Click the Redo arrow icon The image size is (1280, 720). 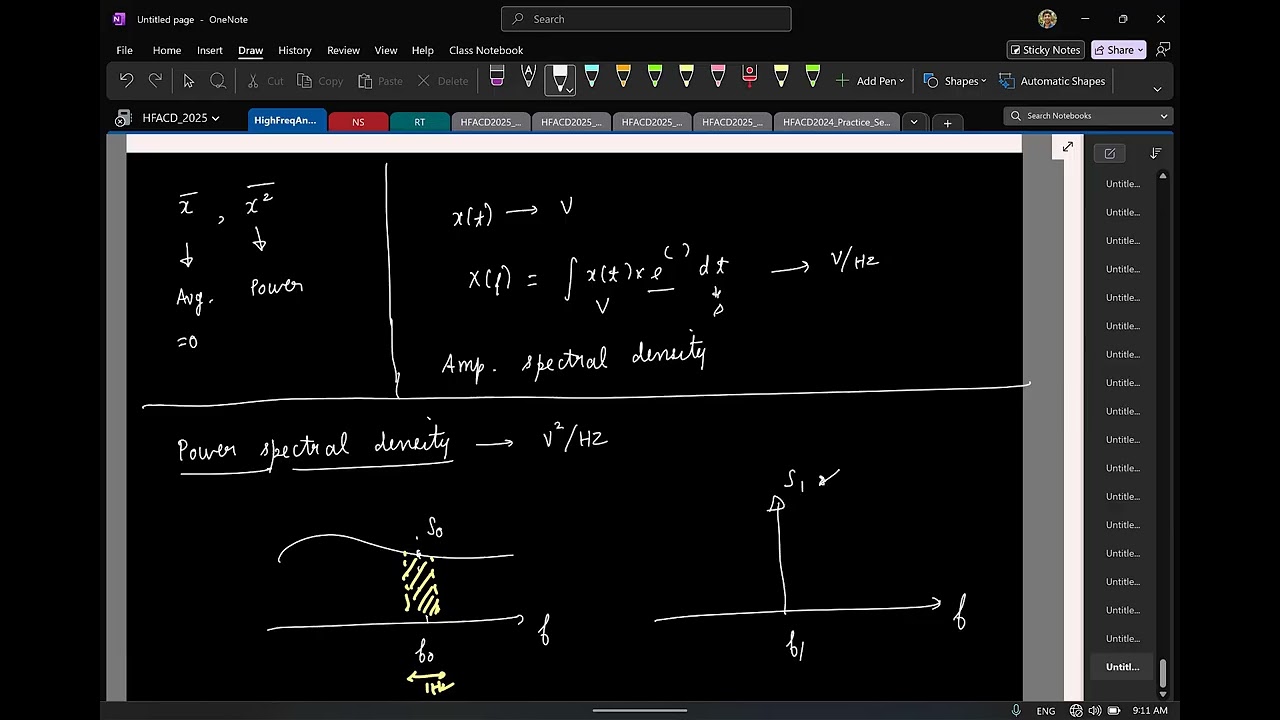click(x=155, y=81)
